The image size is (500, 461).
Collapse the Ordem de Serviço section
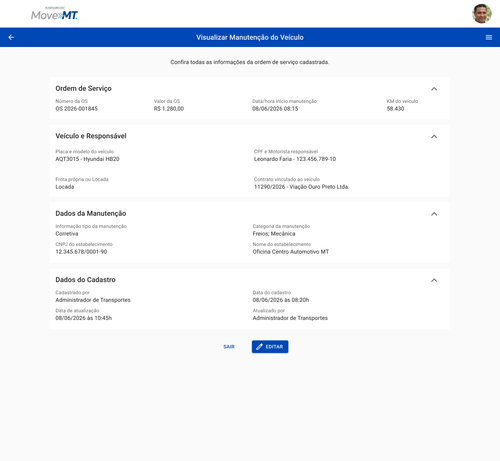[x=434, y=89]
